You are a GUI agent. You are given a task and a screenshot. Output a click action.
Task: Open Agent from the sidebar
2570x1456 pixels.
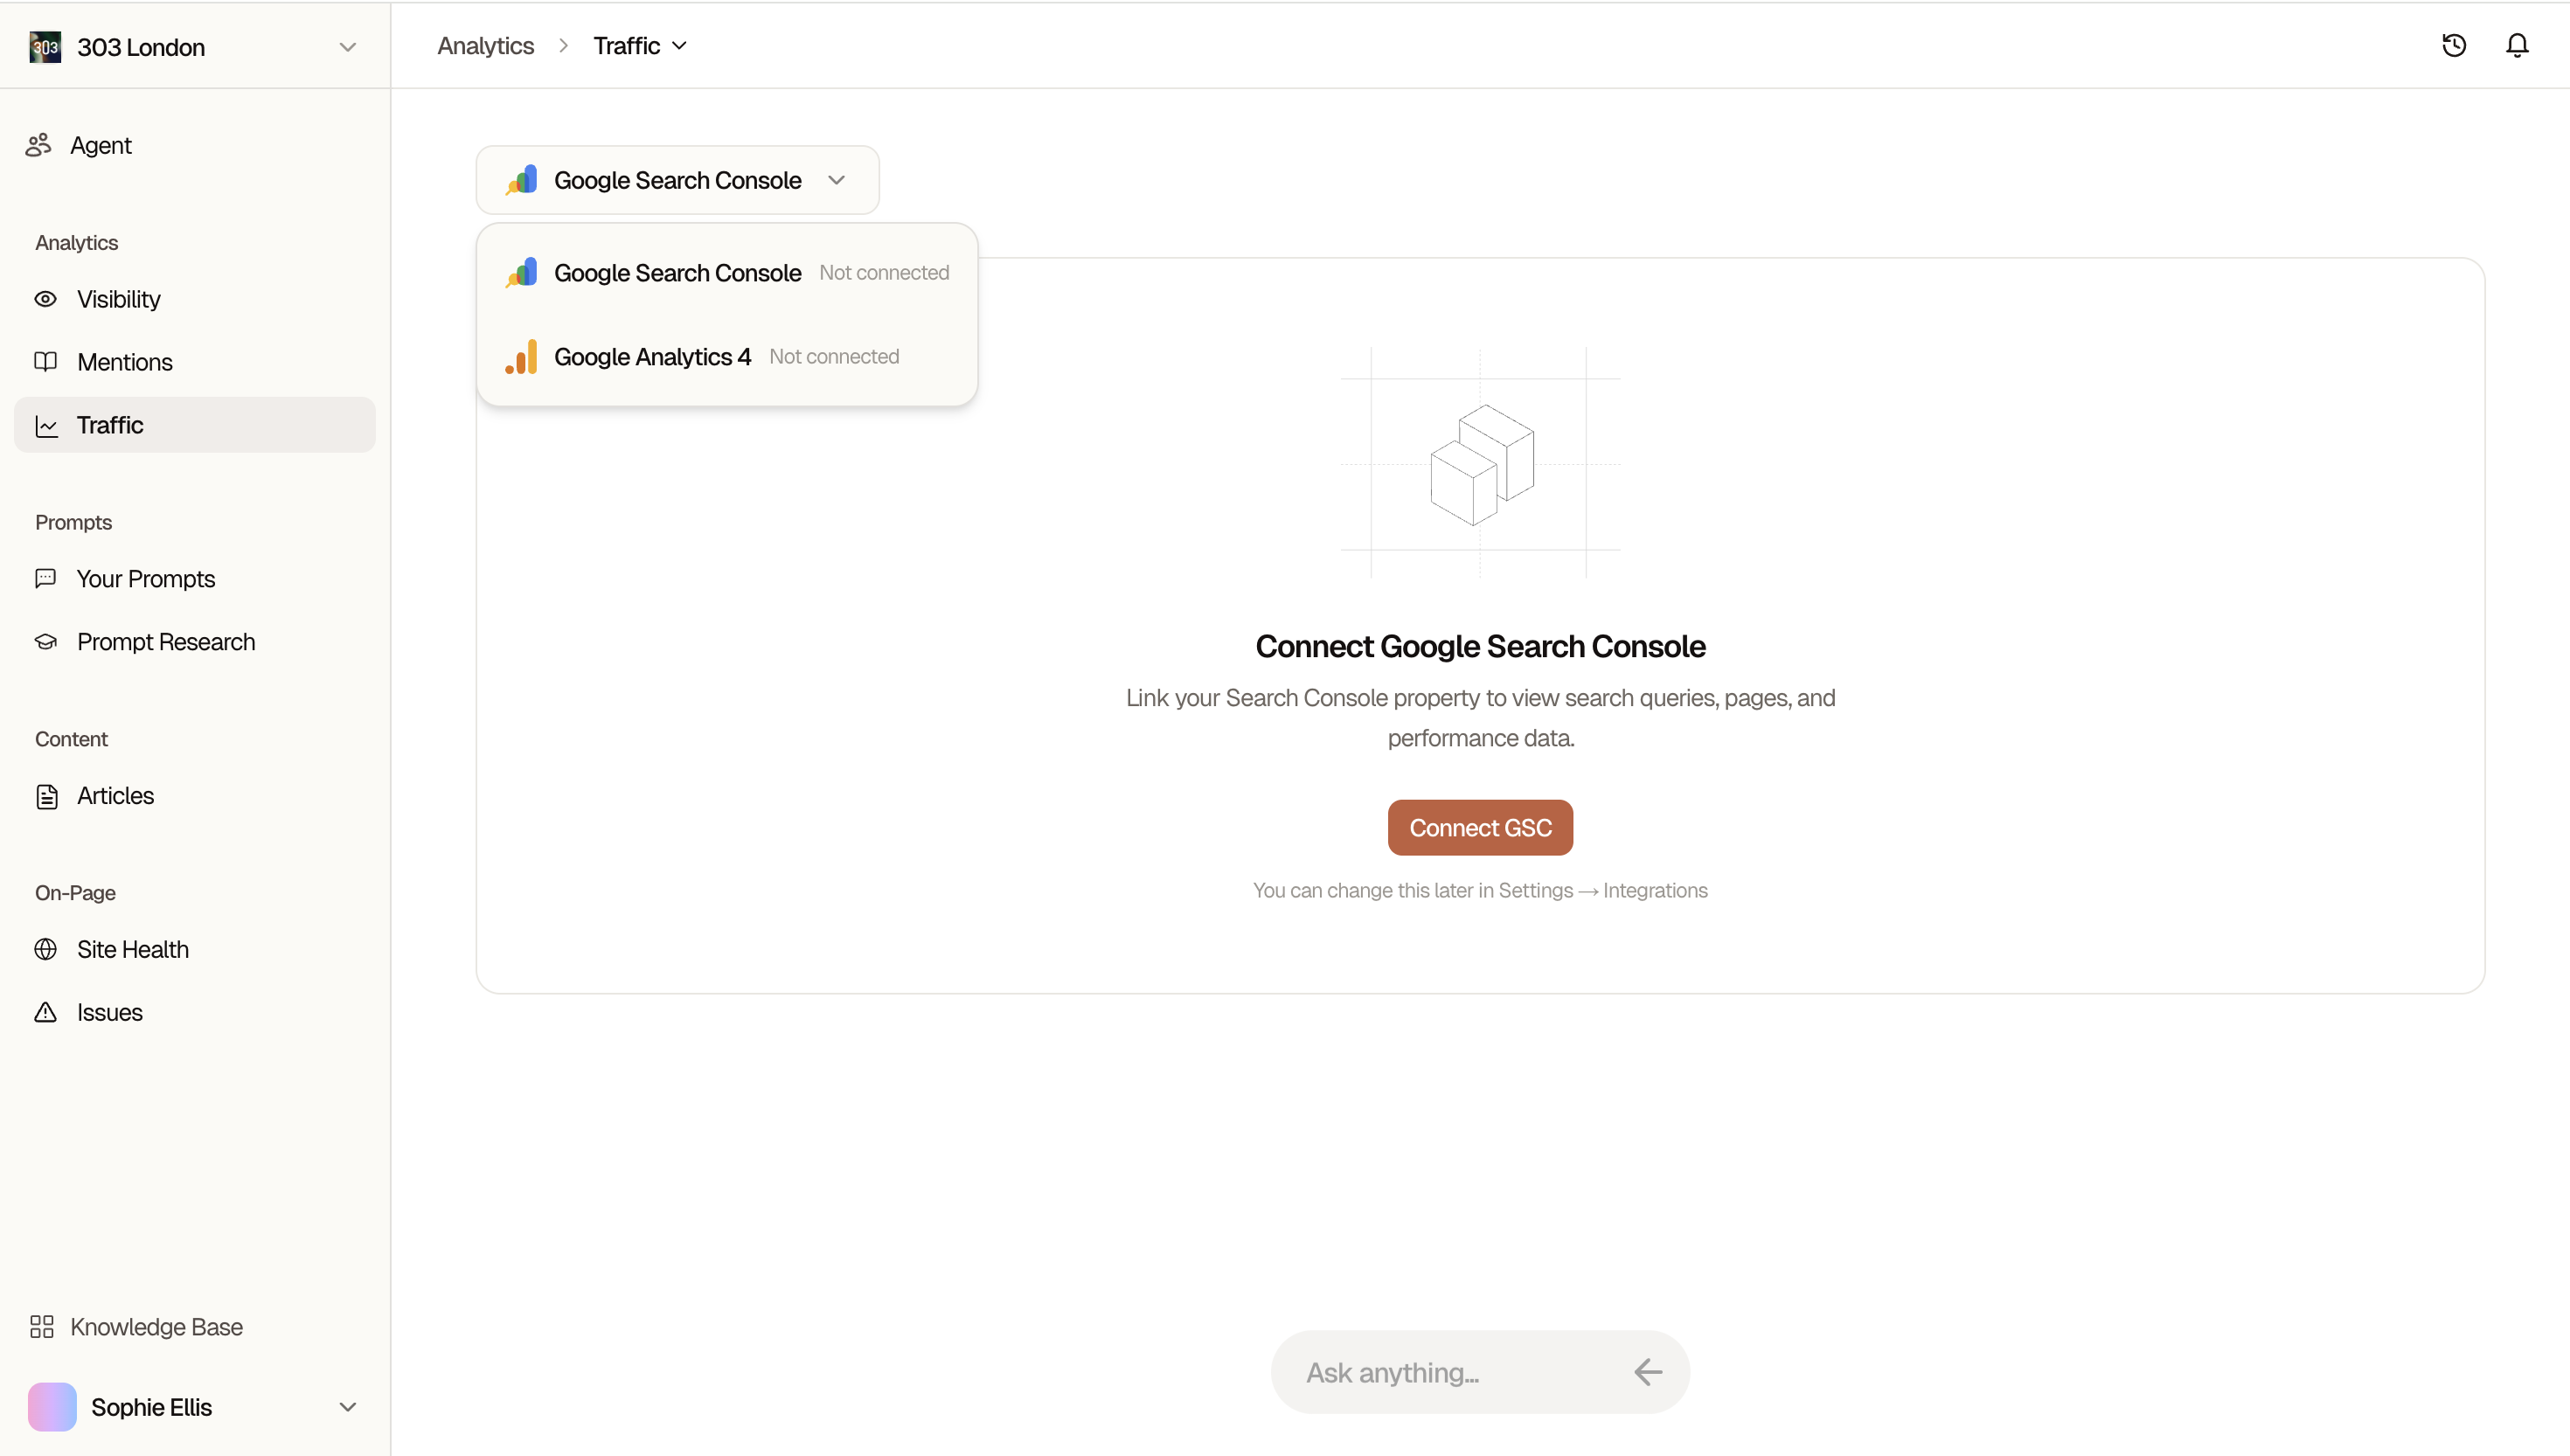pos(100,146)
